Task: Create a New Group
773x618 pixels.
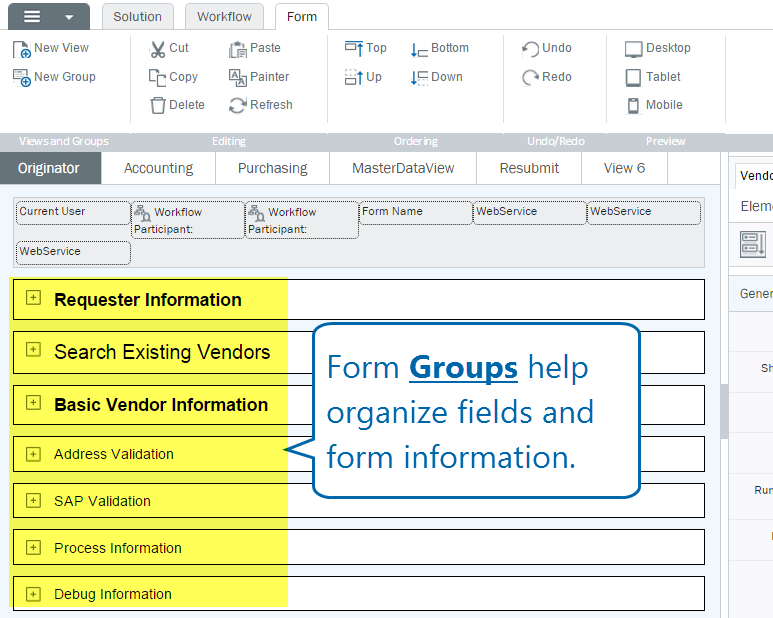Action: point(54,77)
